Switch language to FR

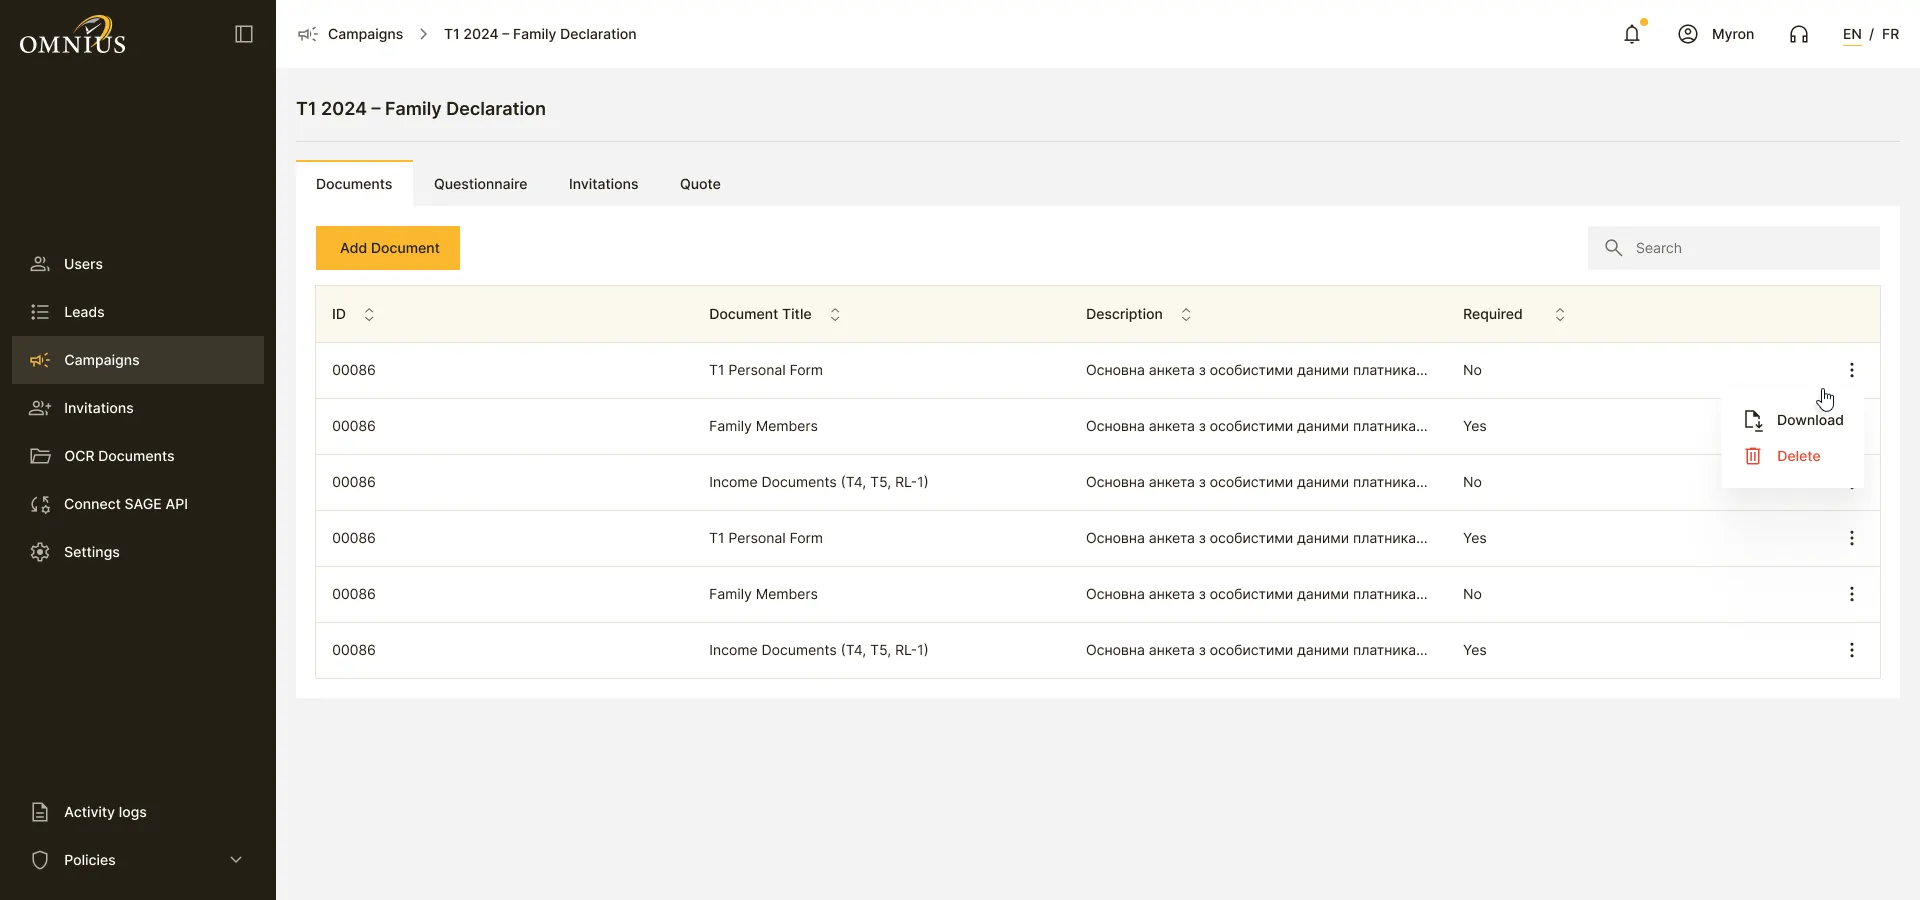tap(1890, 34)
